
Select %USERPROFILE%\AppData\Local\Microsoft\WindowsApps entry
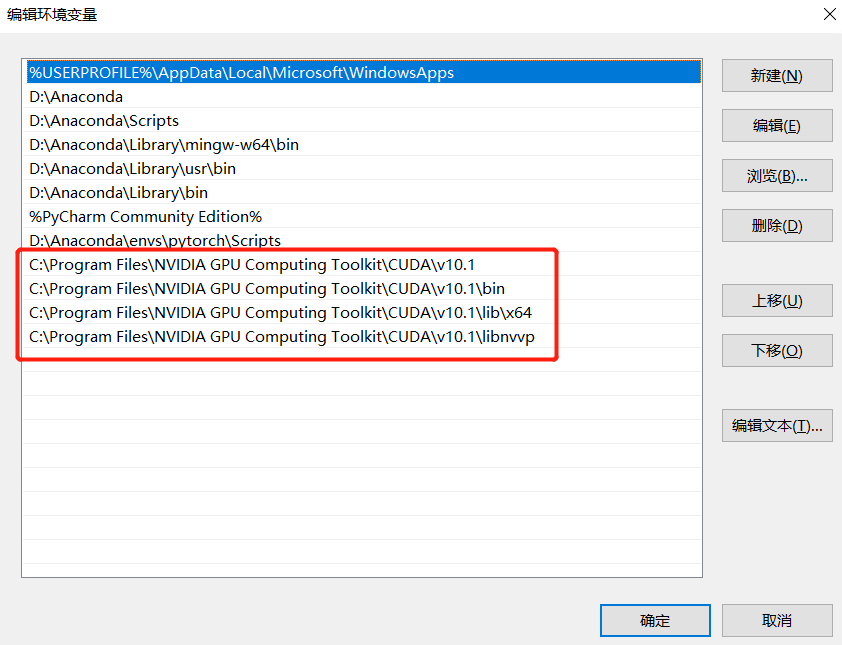pos(362,73)
